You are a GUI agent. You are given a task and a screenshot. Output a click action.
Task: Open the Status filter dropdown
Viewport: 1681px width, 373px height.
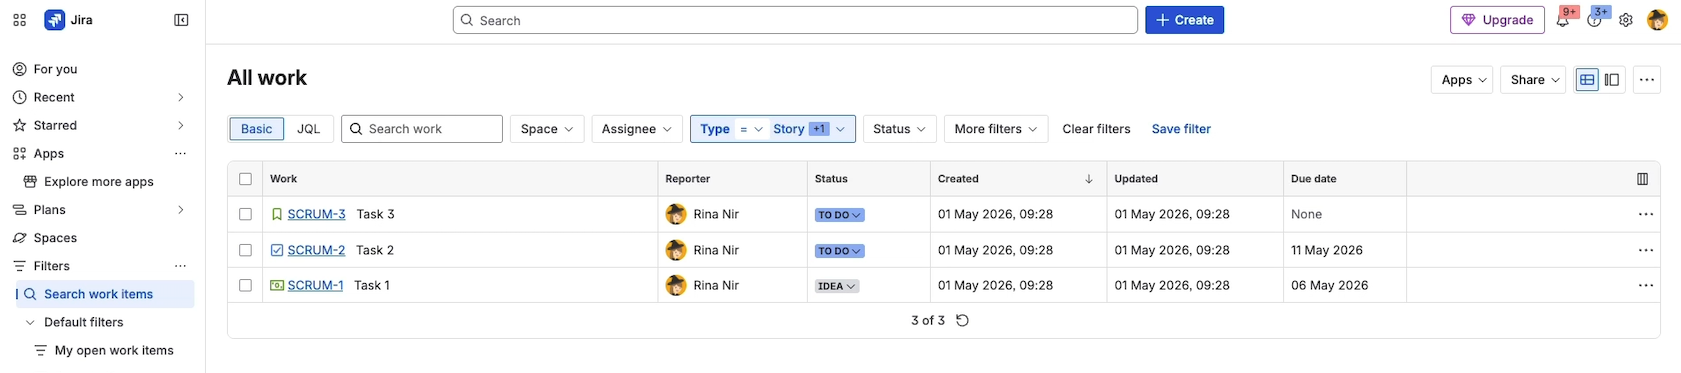899,129
